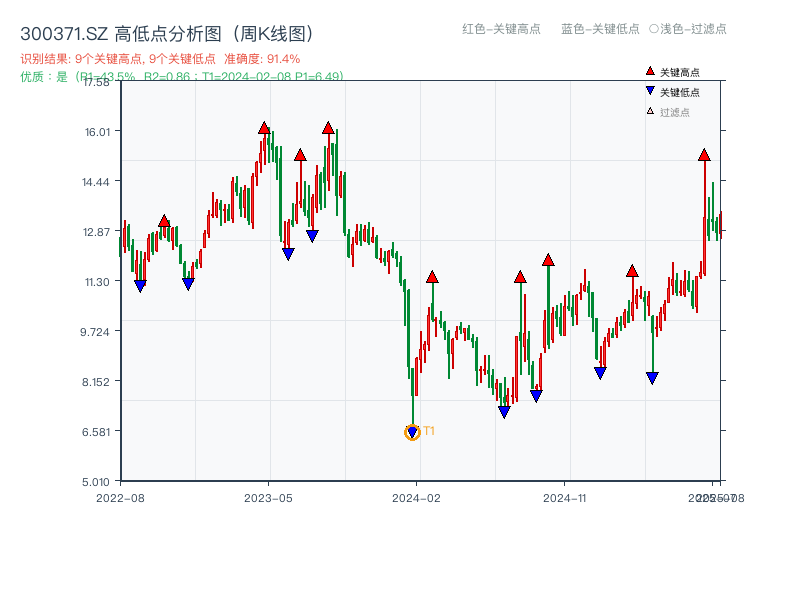800x600 pixels.
Task: Select the first blue low marker after 2022-08
Action: pos(140,286)
